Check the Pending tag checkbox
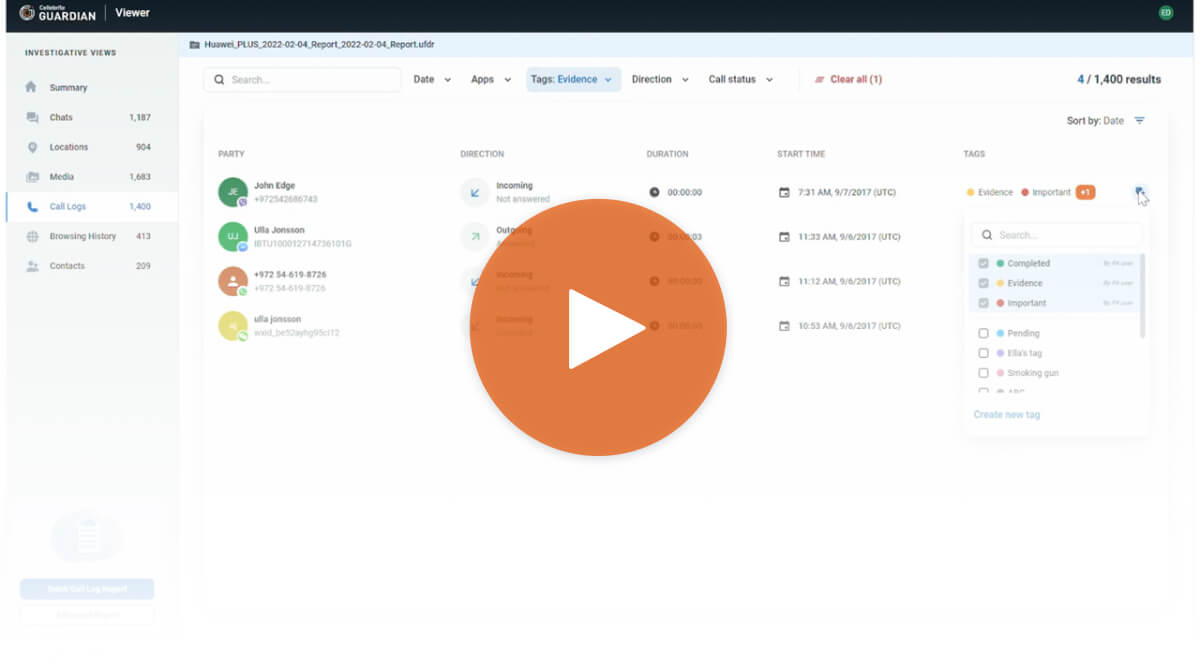Viewport: 1200px width, 662px height. (984, 333)
